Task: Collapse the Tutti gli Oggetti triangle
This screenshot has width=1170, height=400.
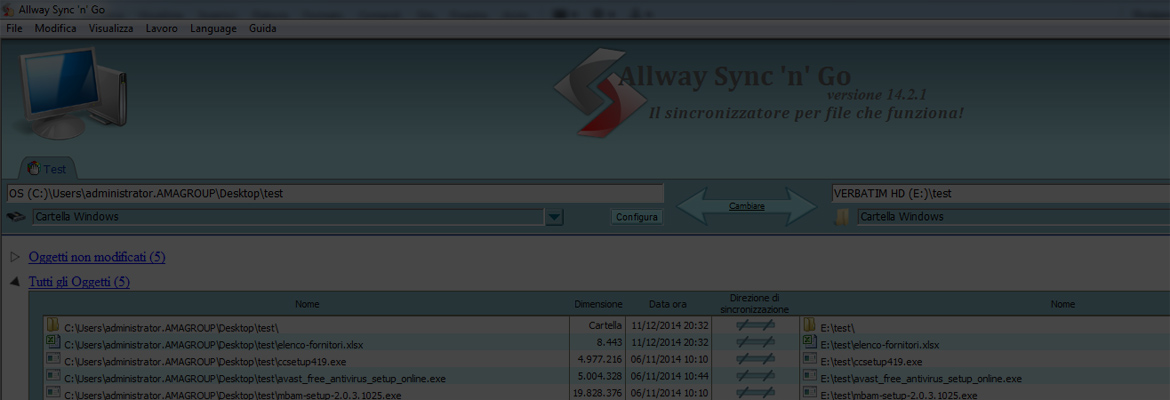Action: (15, 282)
